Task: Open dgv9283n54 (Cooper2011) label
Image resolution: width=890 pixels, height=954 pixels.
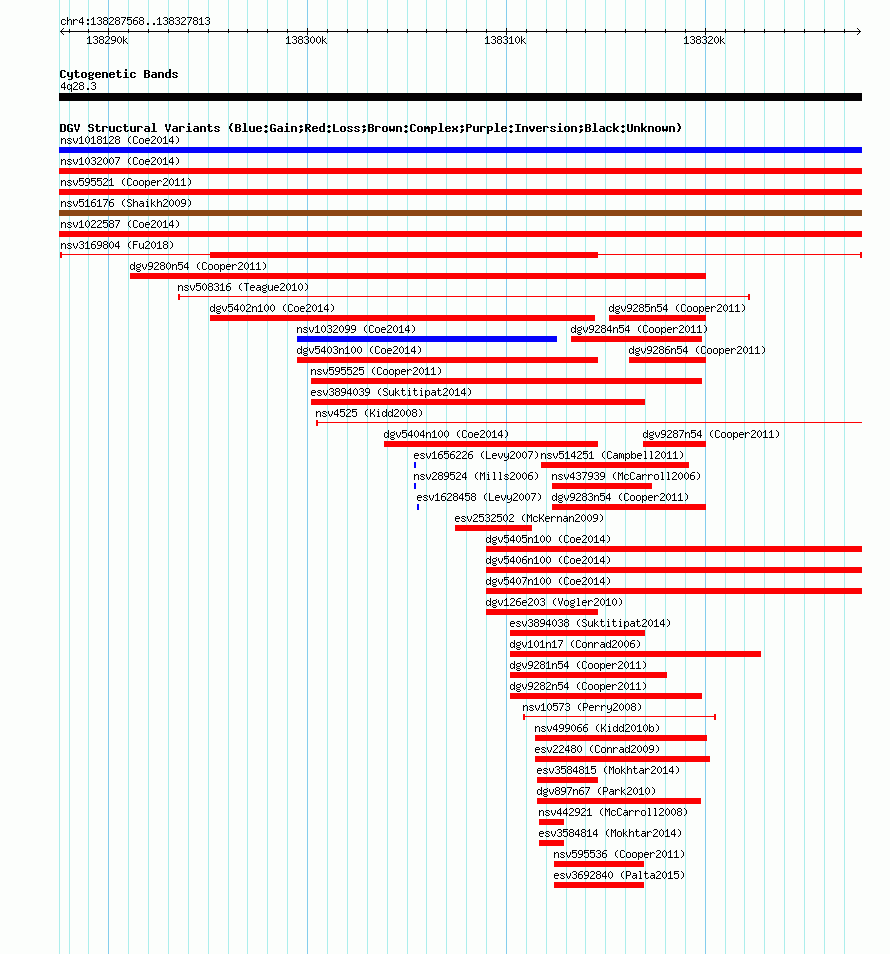Action: click(621, 497)
